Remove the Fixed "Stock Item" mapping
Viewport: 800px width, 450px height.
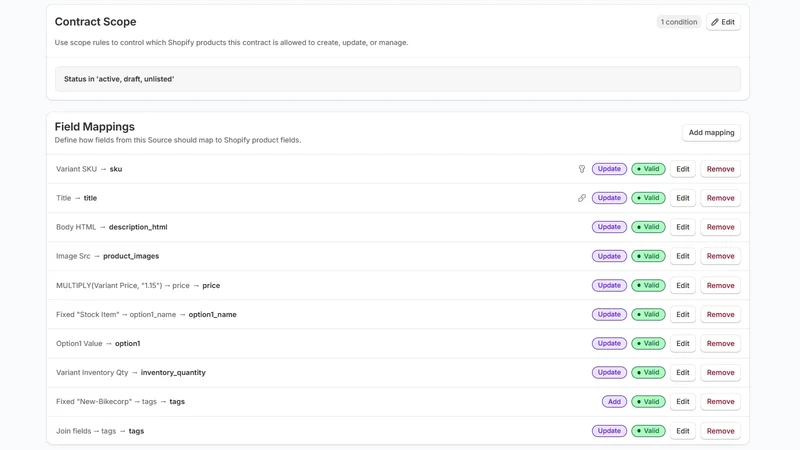(720, 315)
